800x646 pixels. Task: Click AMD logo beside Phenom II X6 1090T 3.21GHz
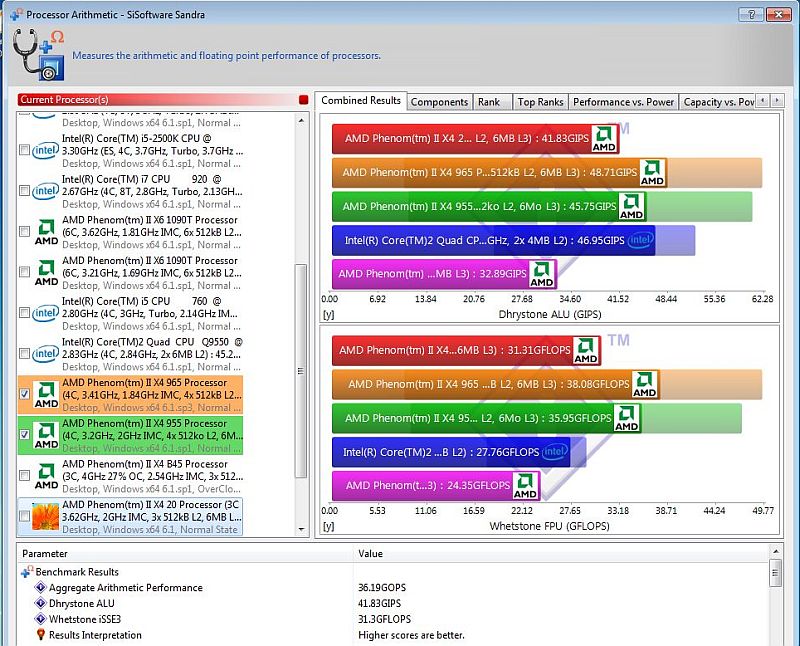point(46,272)
